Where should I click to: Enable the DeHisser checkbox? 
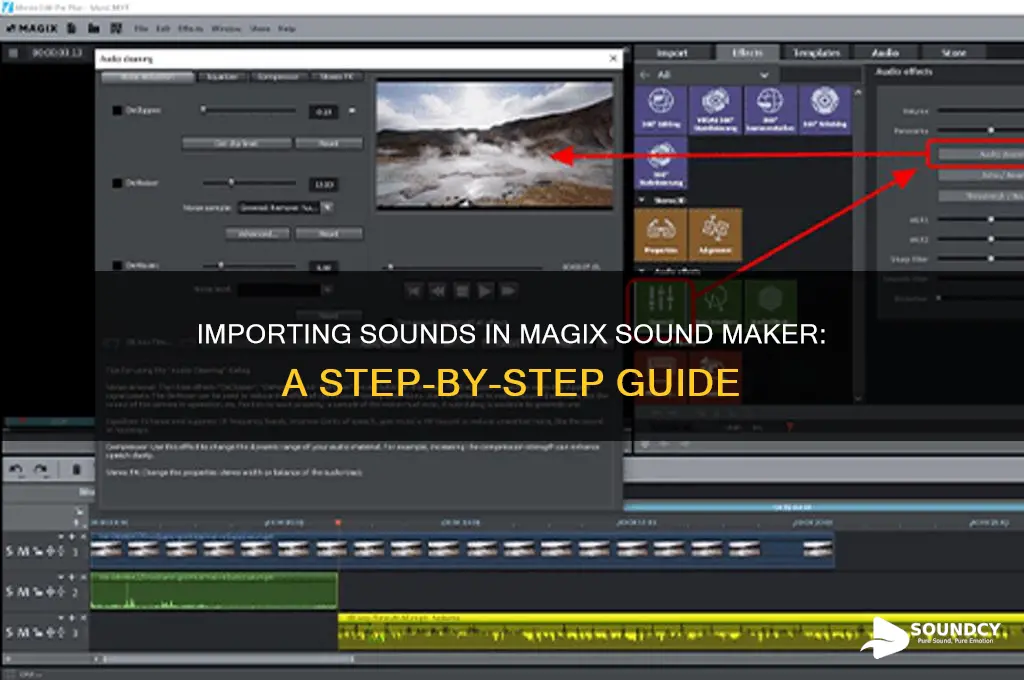118,265
